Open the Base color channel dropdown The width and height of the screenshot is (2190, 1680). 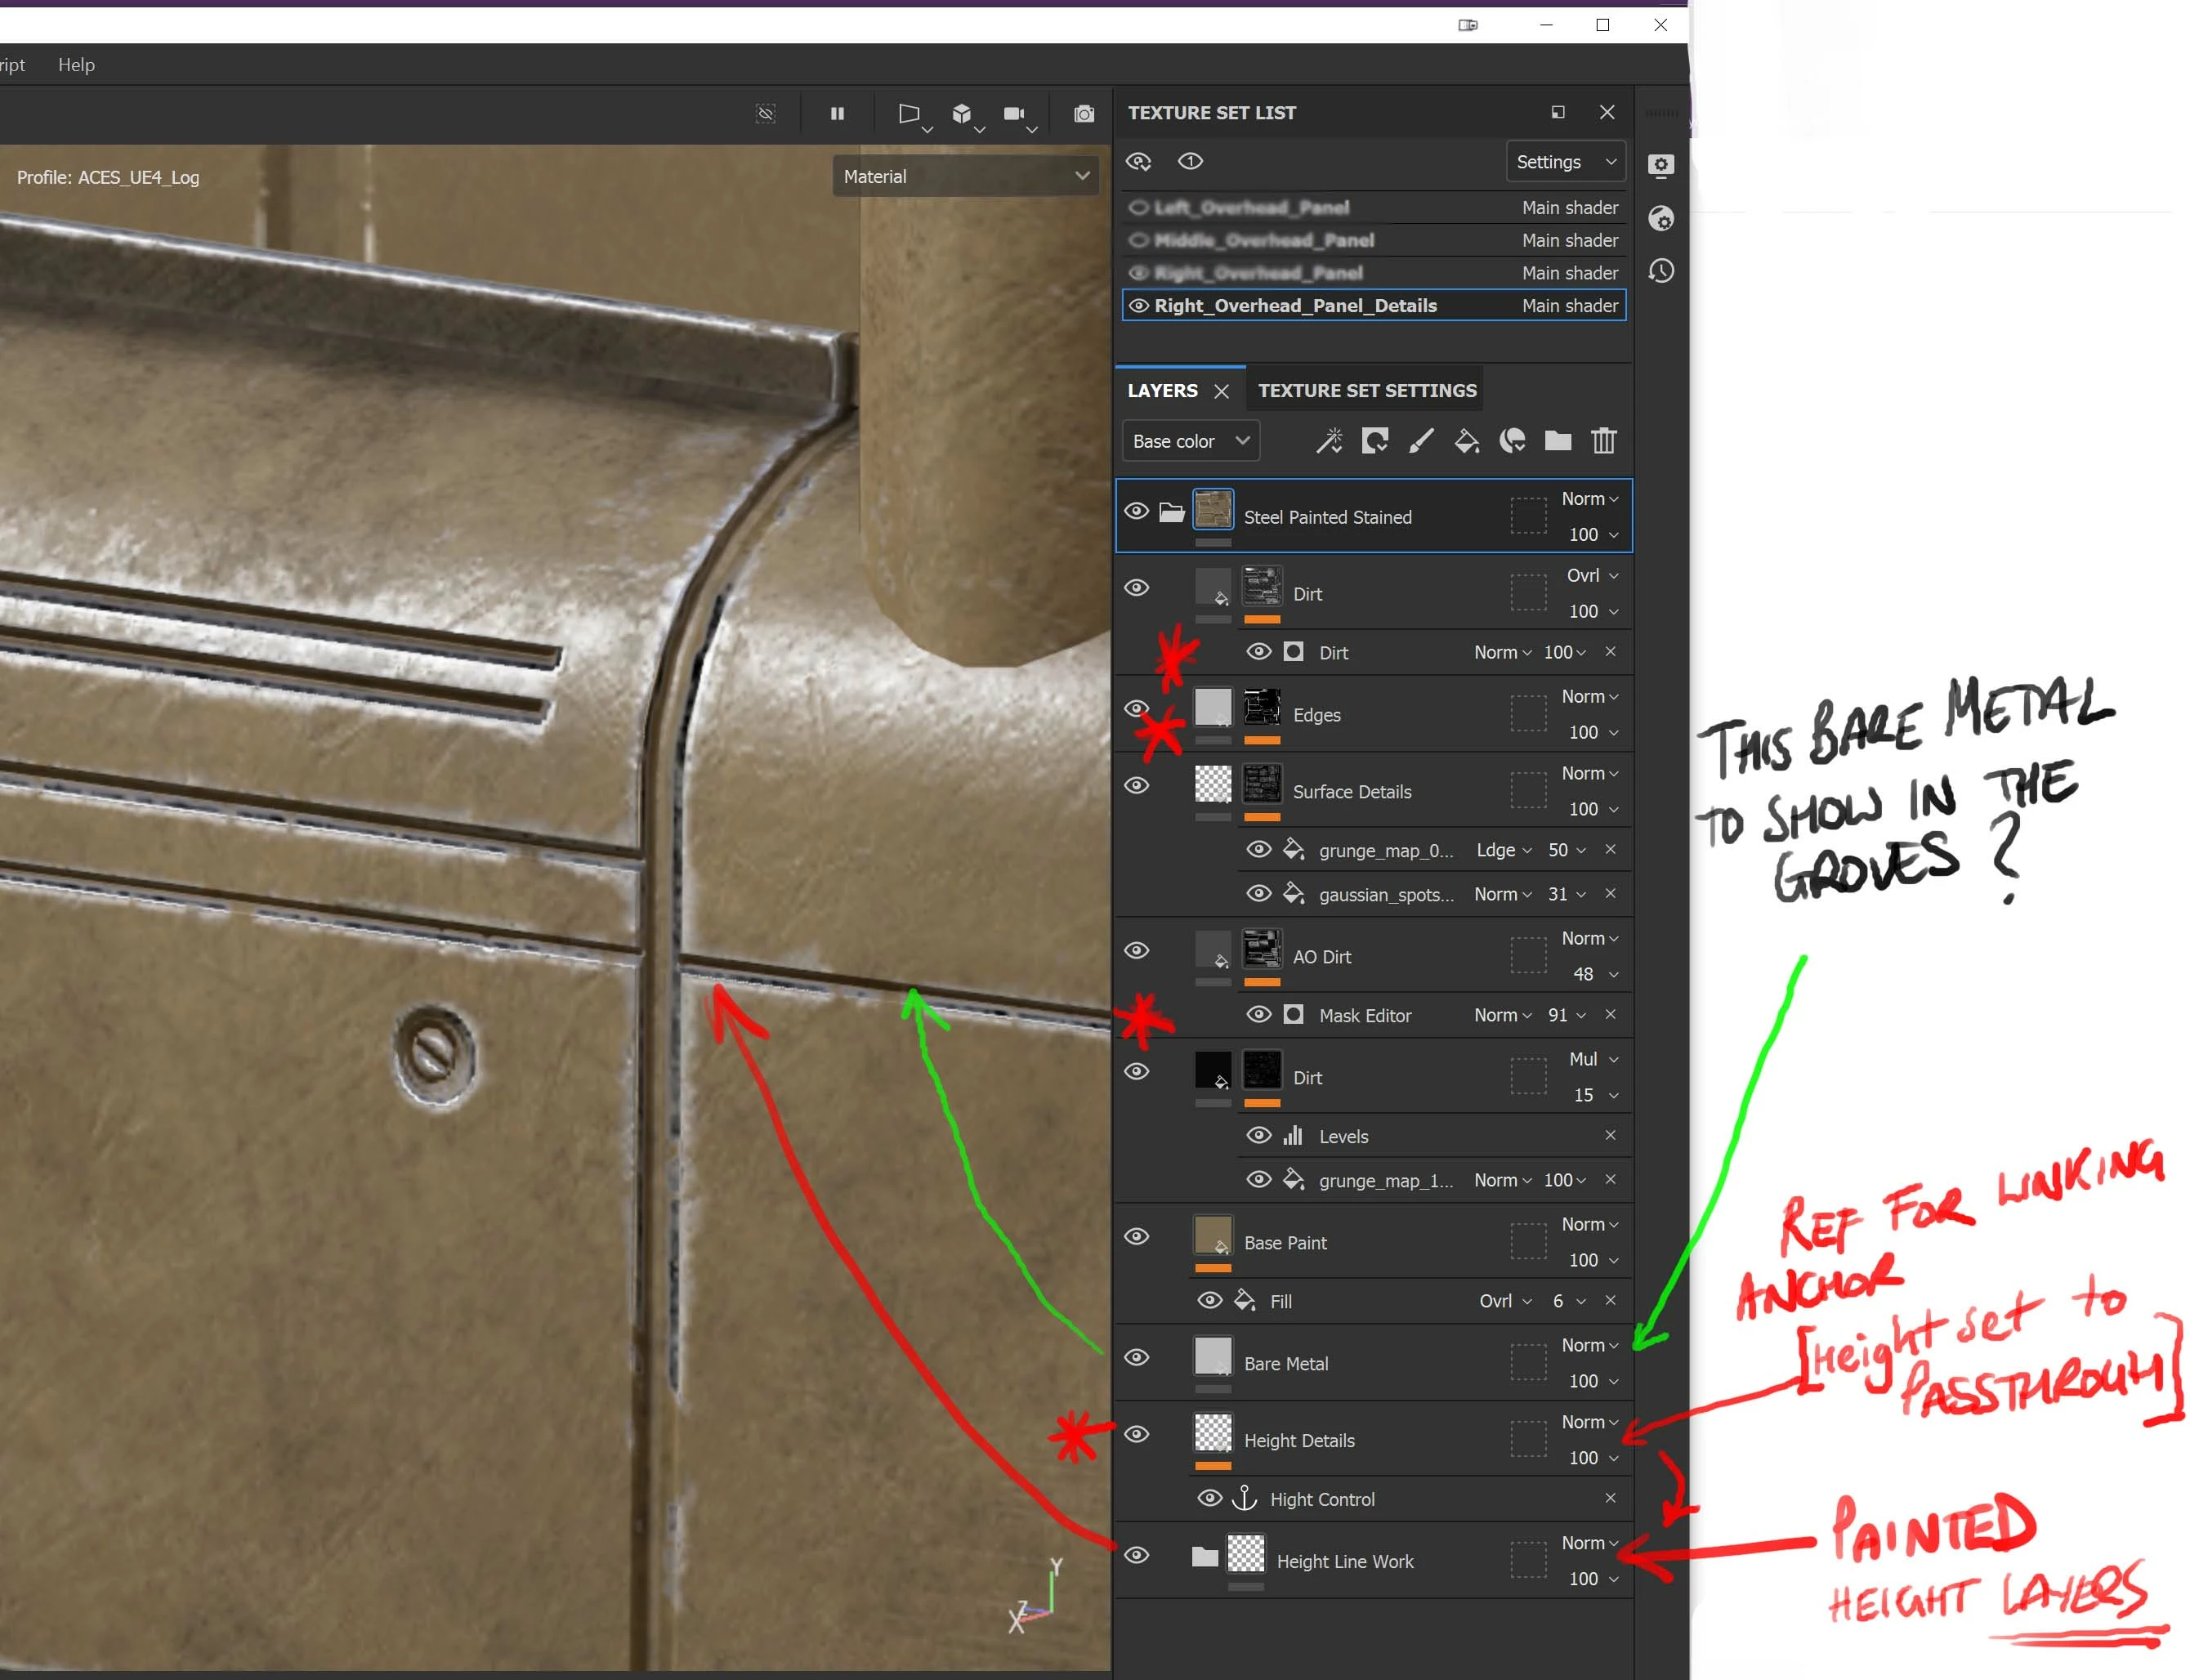click(1190, 441)
